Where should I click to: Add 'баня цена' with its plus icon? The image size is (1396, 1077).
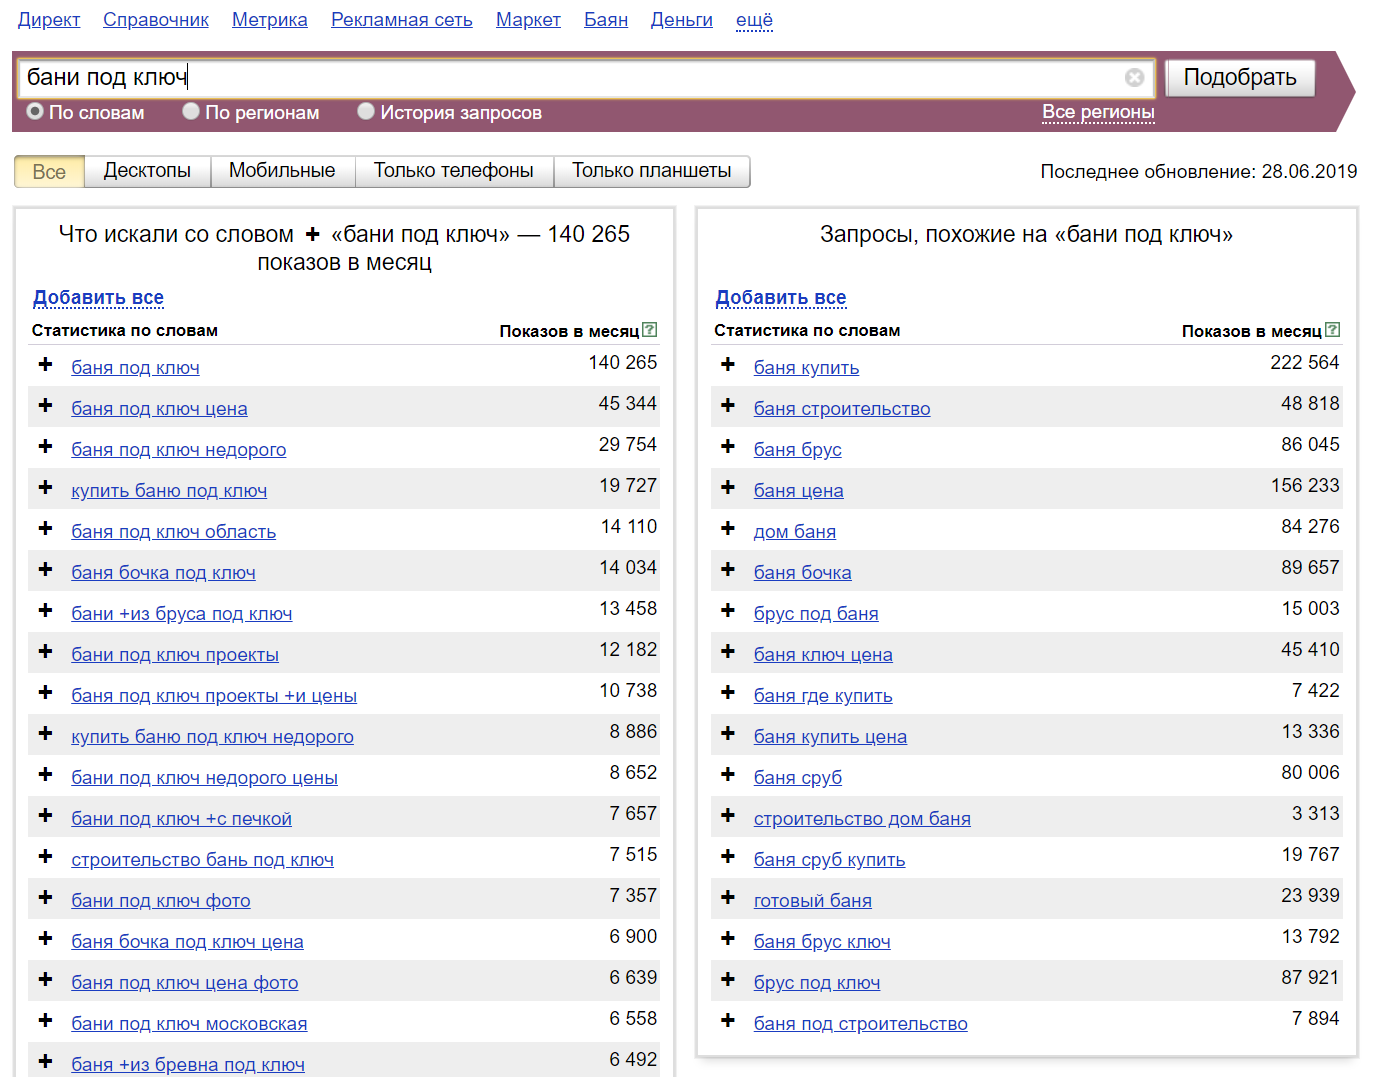tap(728, 488)
